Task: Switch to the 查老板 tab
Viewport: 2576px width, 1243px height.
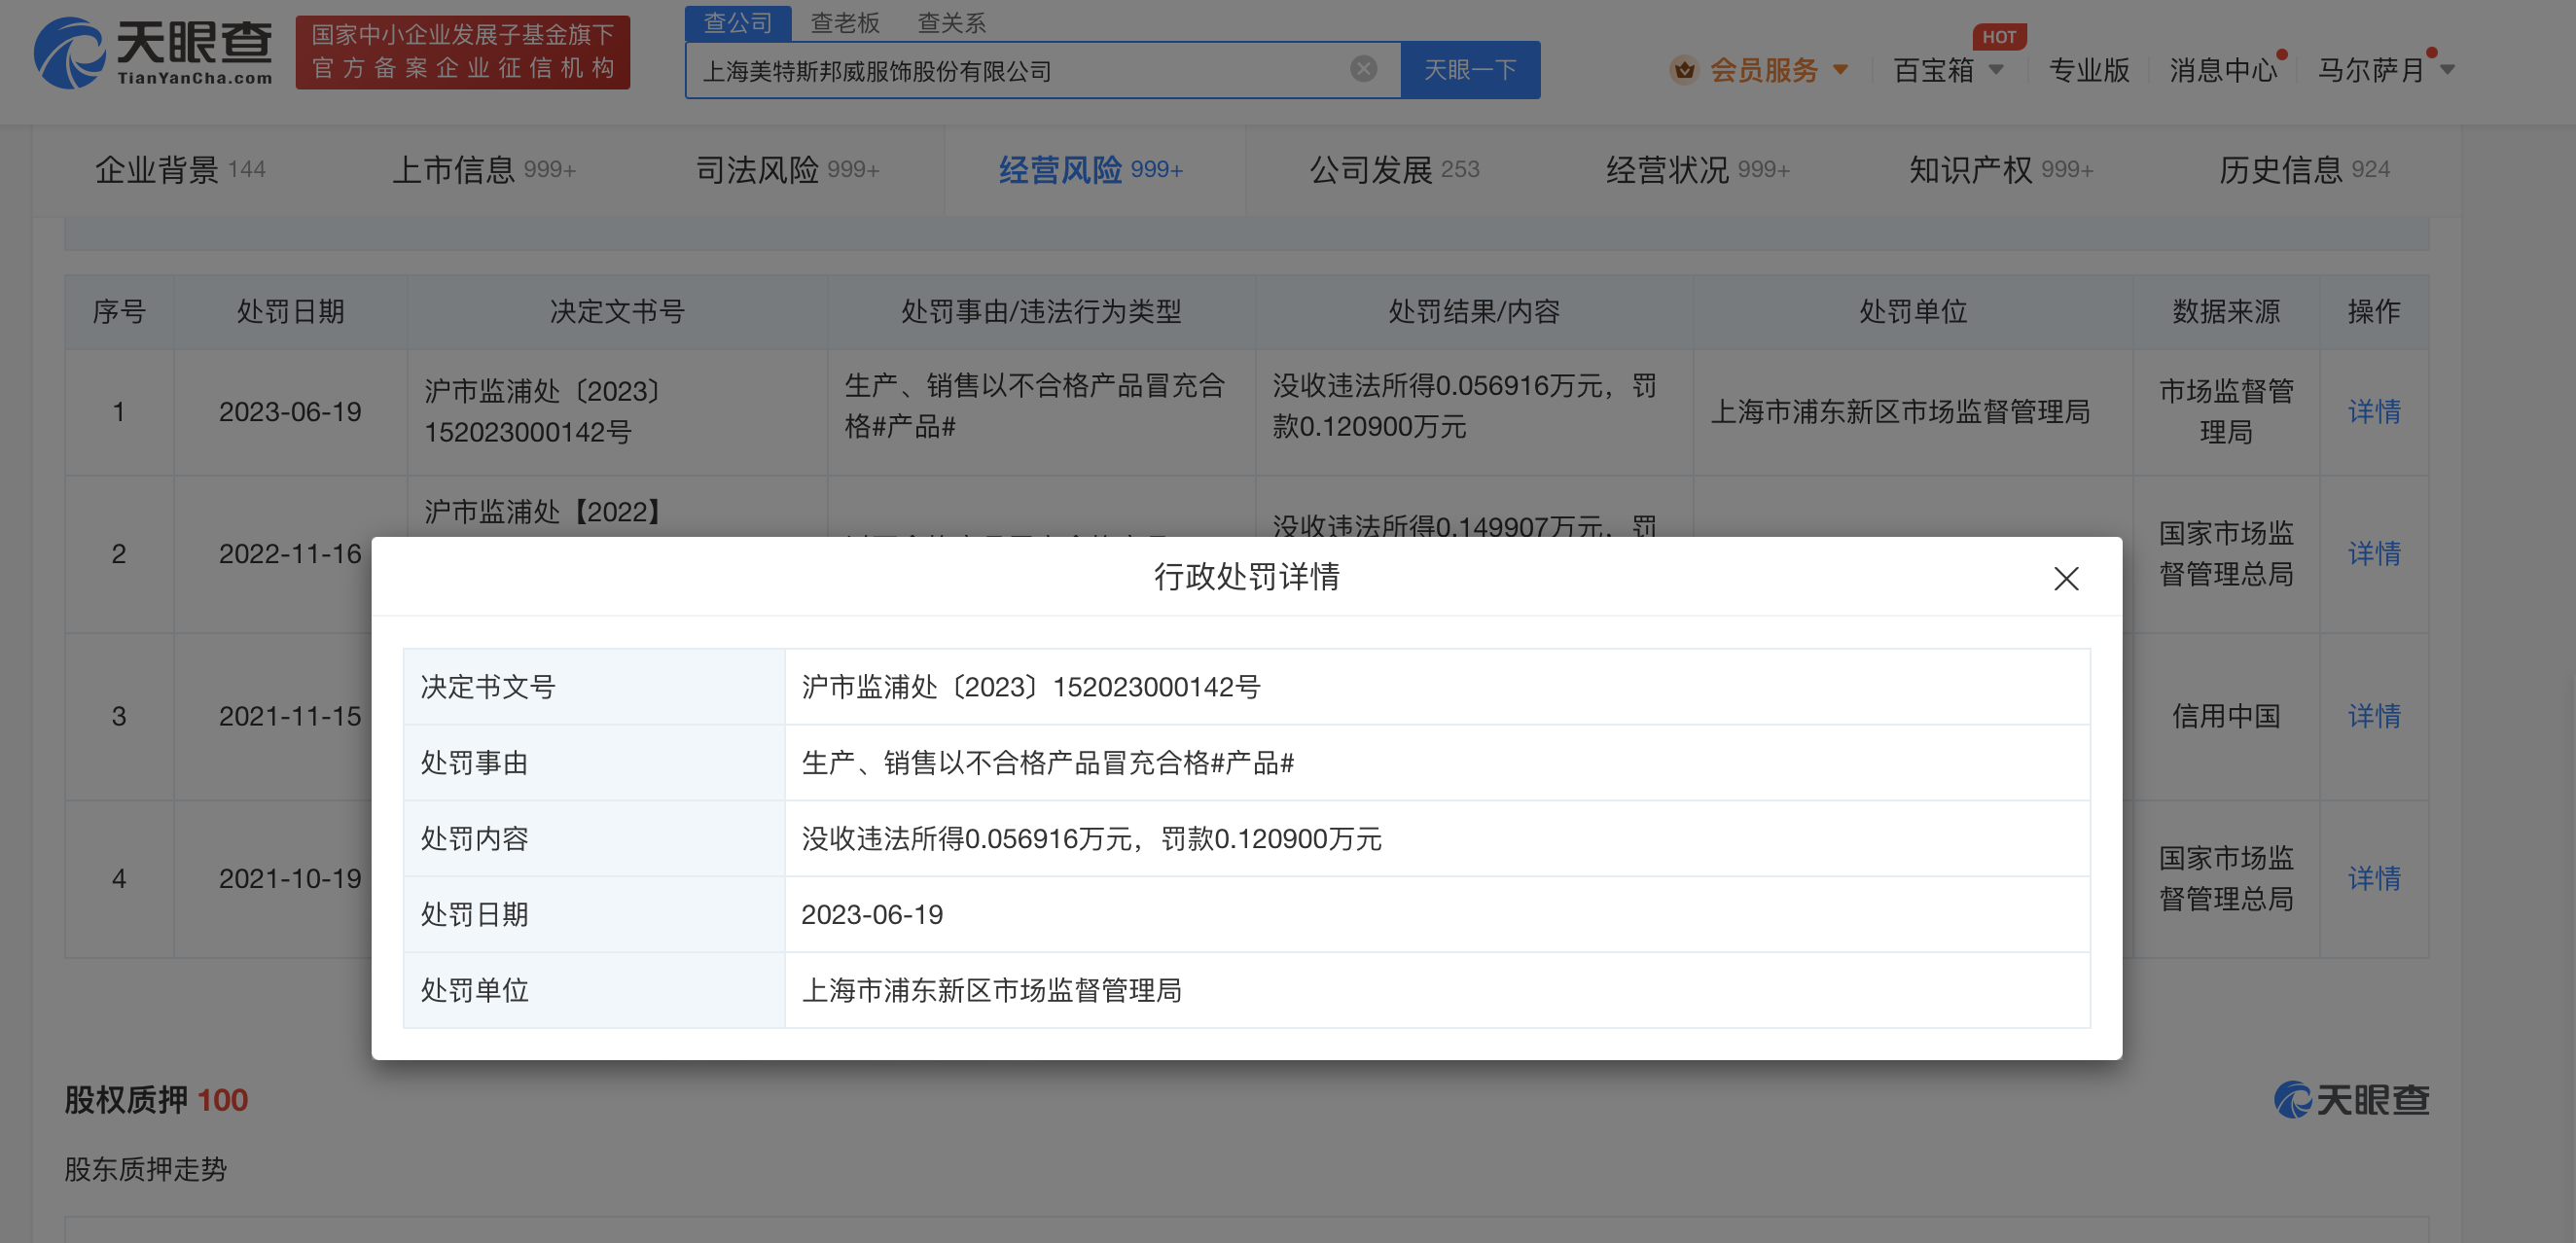Action: coord(845,22)
